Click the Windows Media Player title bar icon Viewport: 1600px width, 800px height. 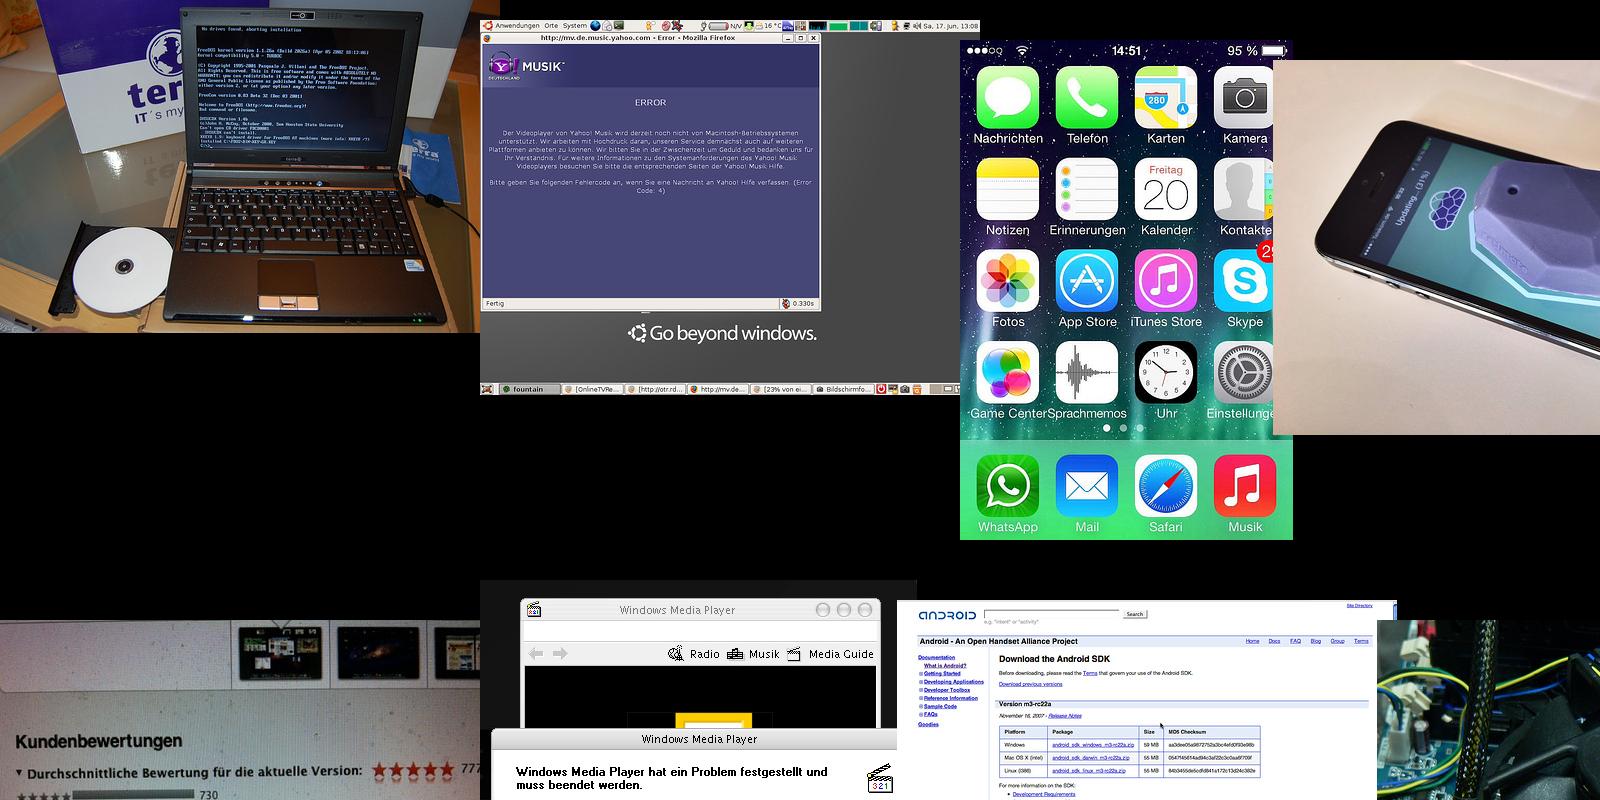(534, 609)
